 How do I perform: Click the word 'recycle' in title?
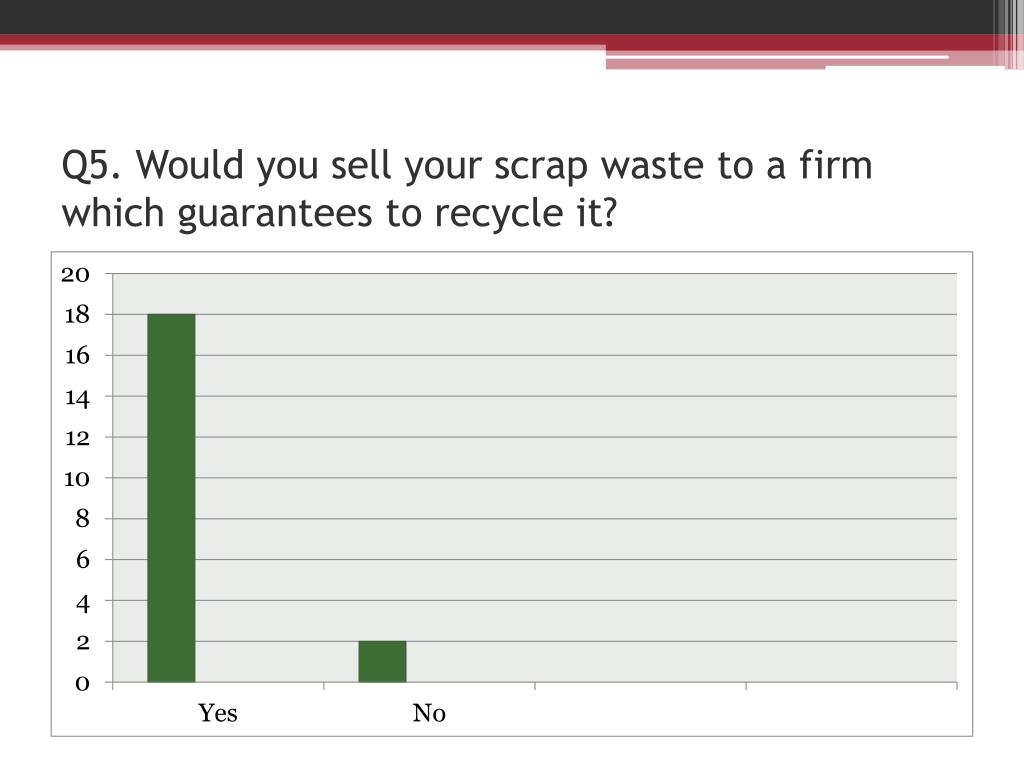point(498,214)
